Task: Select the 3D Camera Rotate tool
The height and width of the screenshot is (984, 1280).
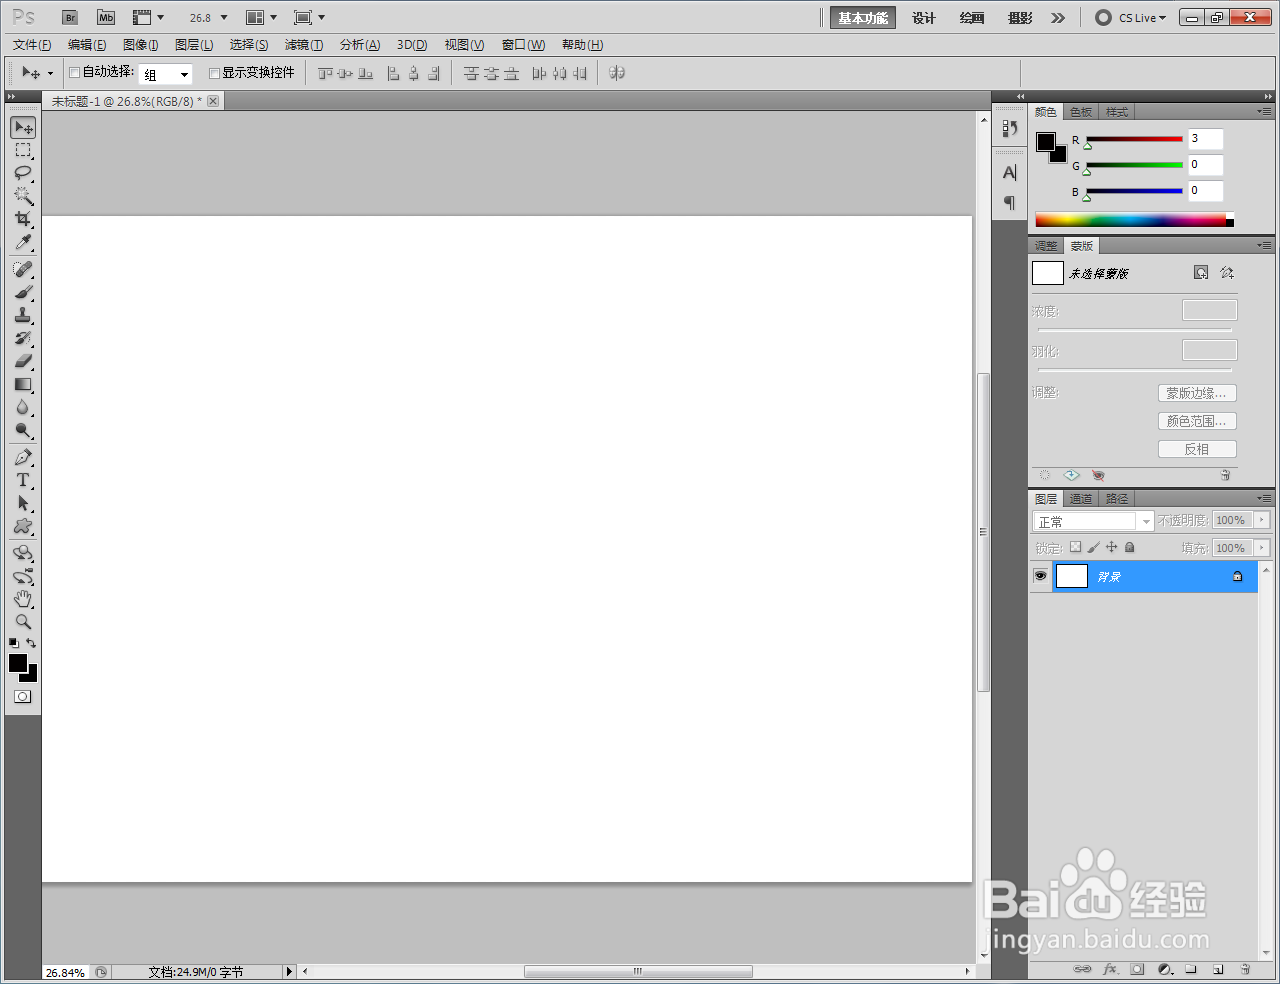Action: (x=23, y=576)
